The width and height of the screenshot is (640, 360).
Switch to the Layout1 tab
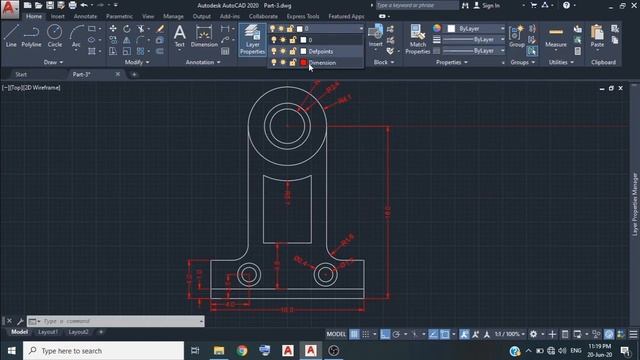[48, 332]
